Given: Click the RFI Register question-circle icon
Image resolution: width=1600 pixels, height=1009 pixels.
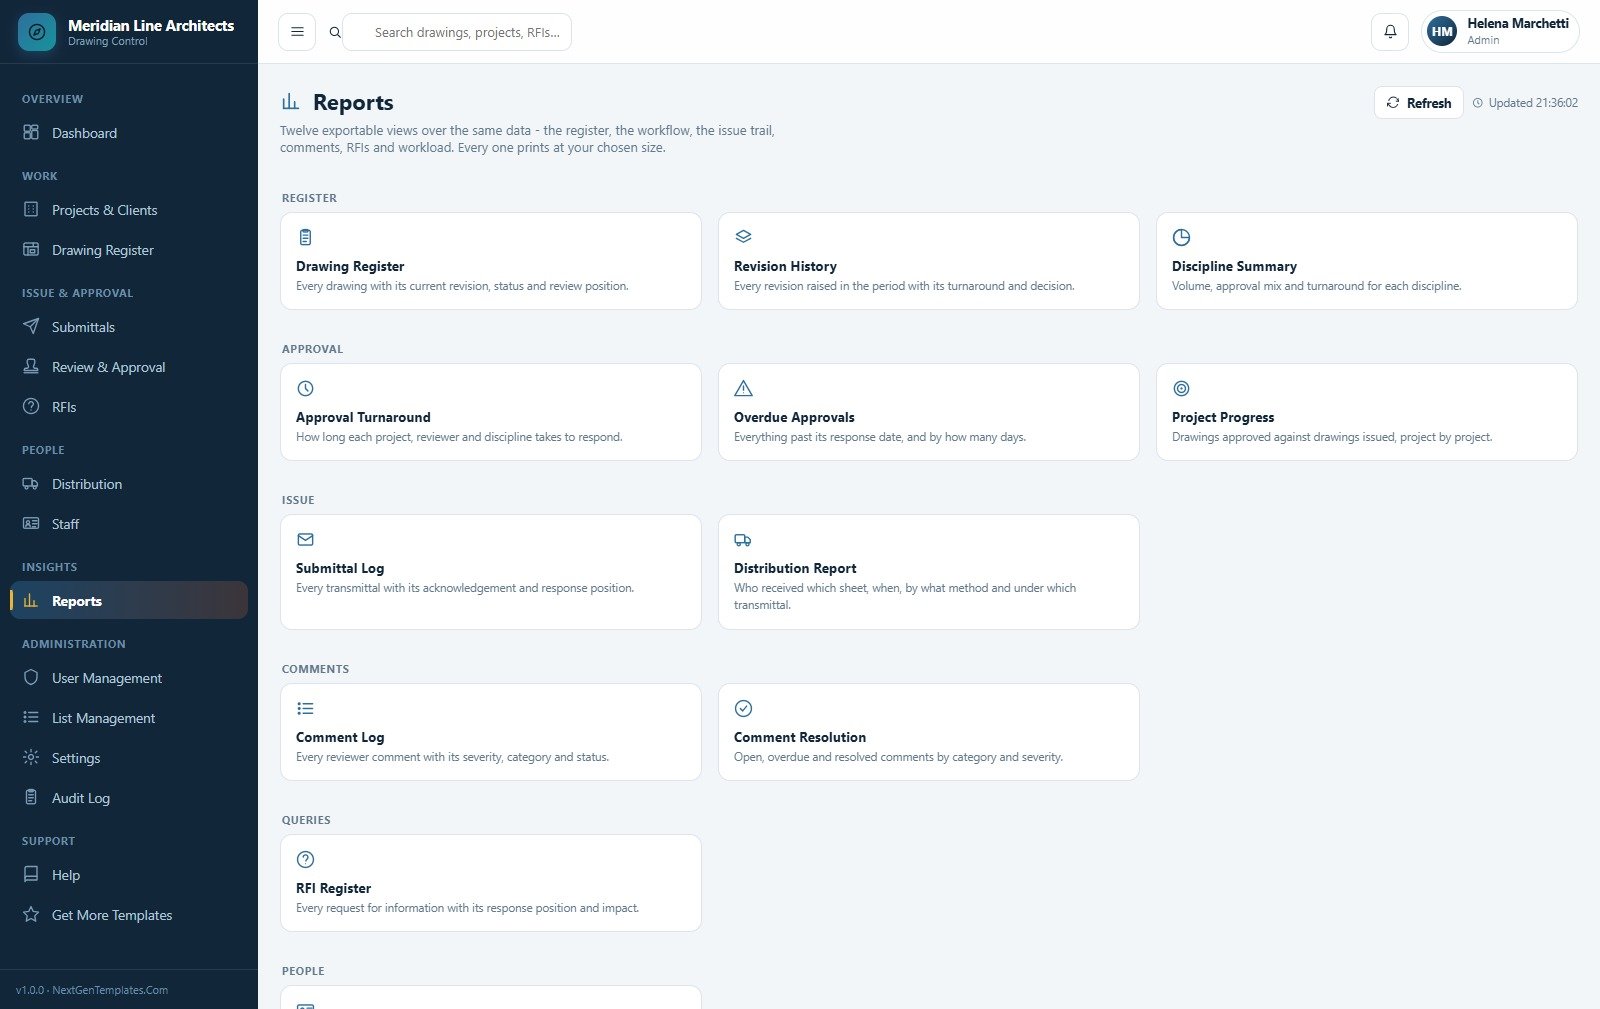Looking at the screenshot, I should [305, 859].
